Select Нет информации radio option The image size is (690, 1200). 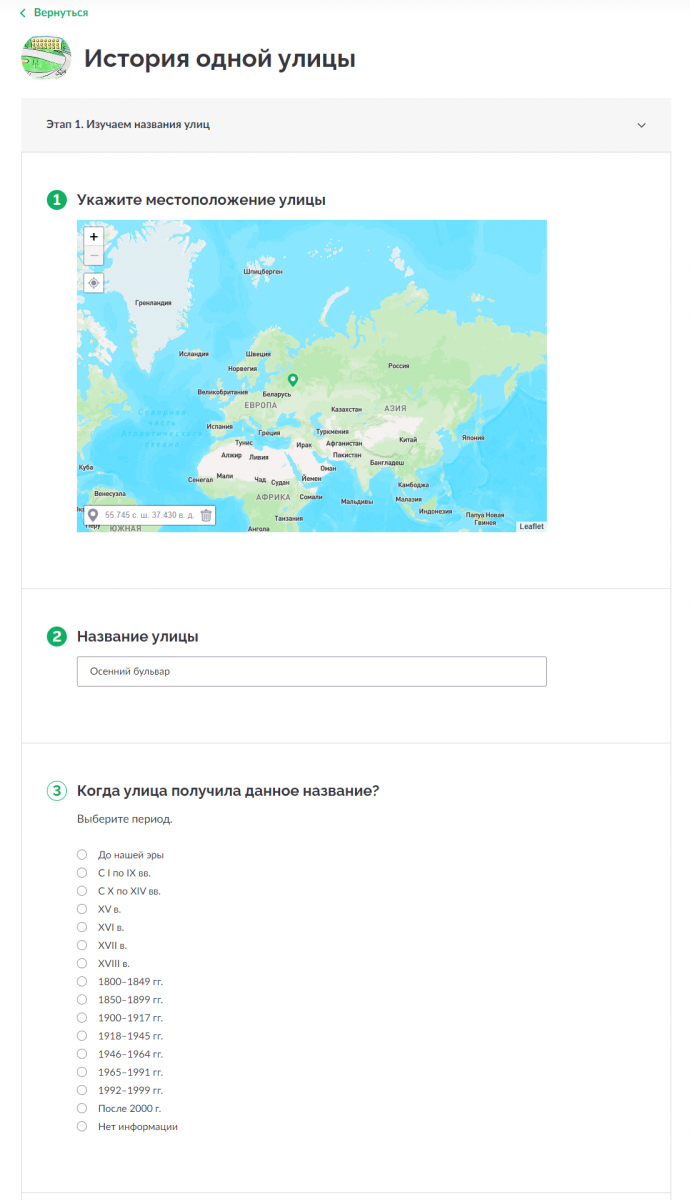pos(82,1126)
